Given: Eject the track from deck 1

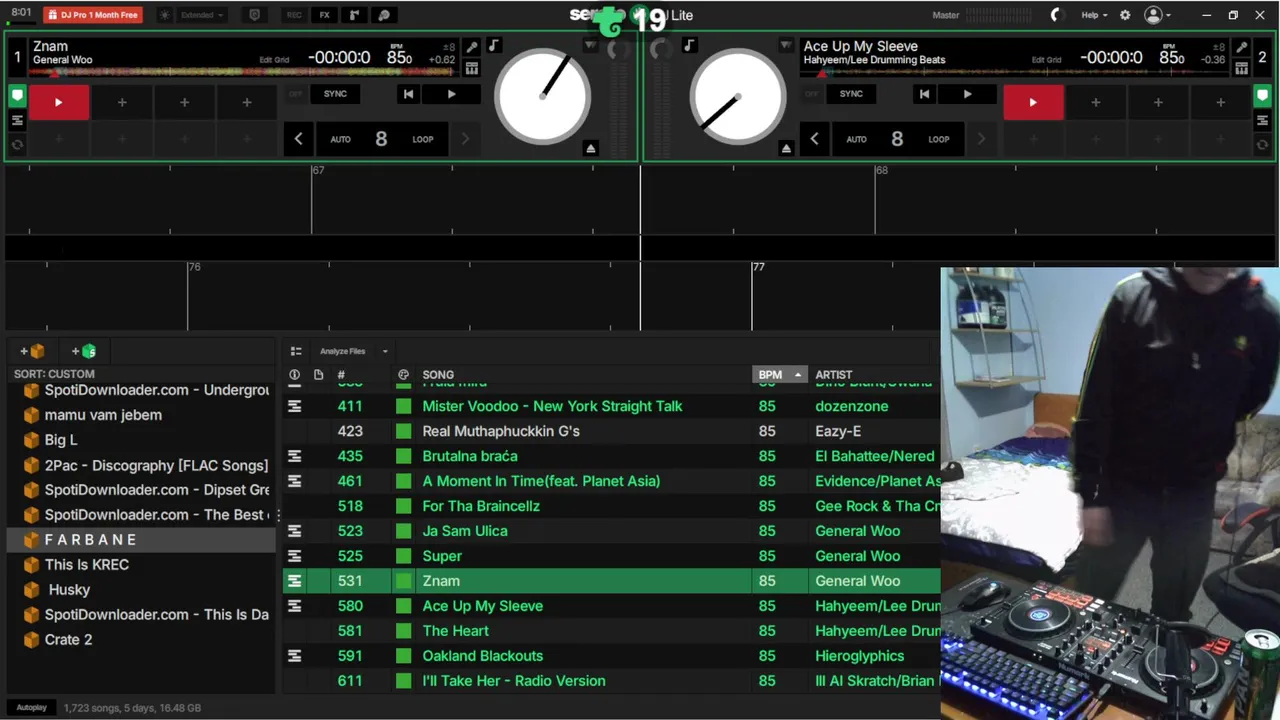Looking at the screenshot, I should (590, 148).
